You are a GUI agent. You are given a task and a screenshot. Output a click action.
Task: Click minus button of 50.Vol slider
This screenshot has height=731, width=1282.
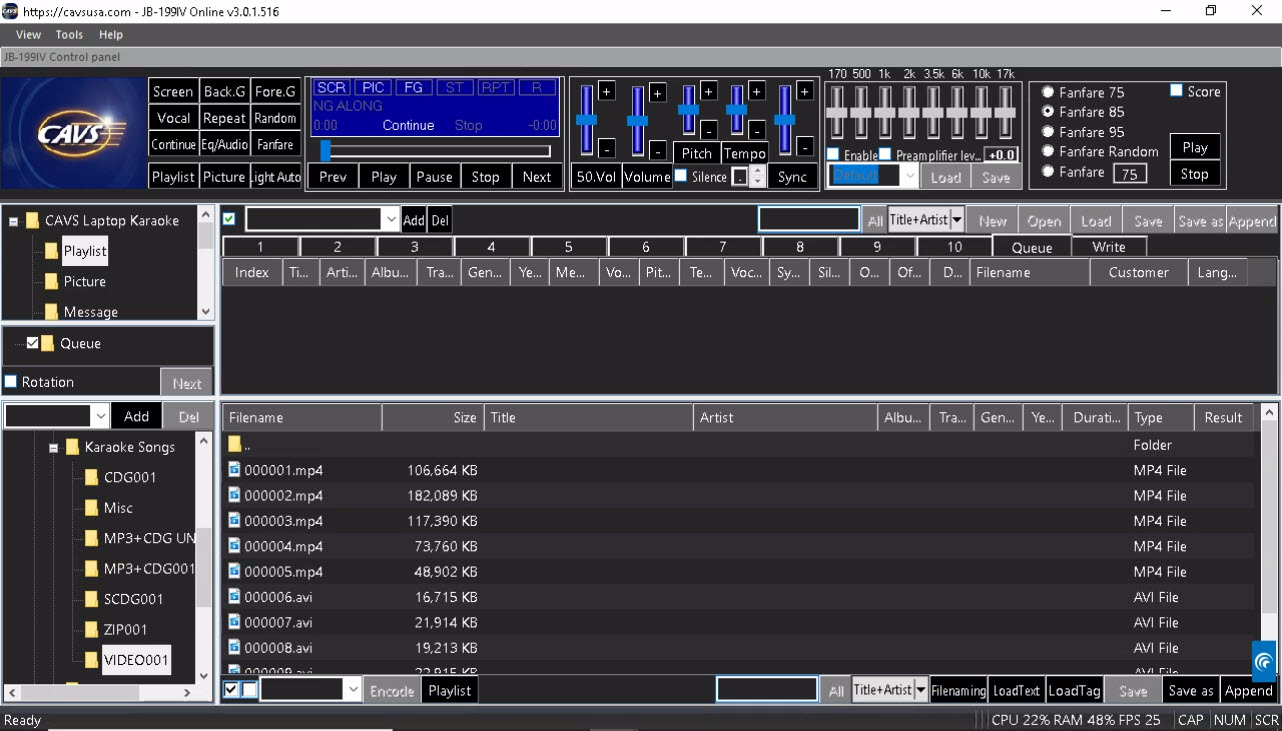pos(607,150)
